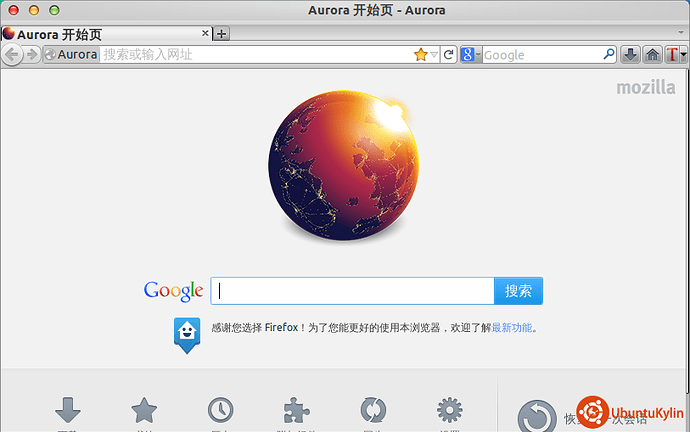Open Sync circular arrows icon
The width and height of the screenshot is (690, 432).
tap(373, 411)
